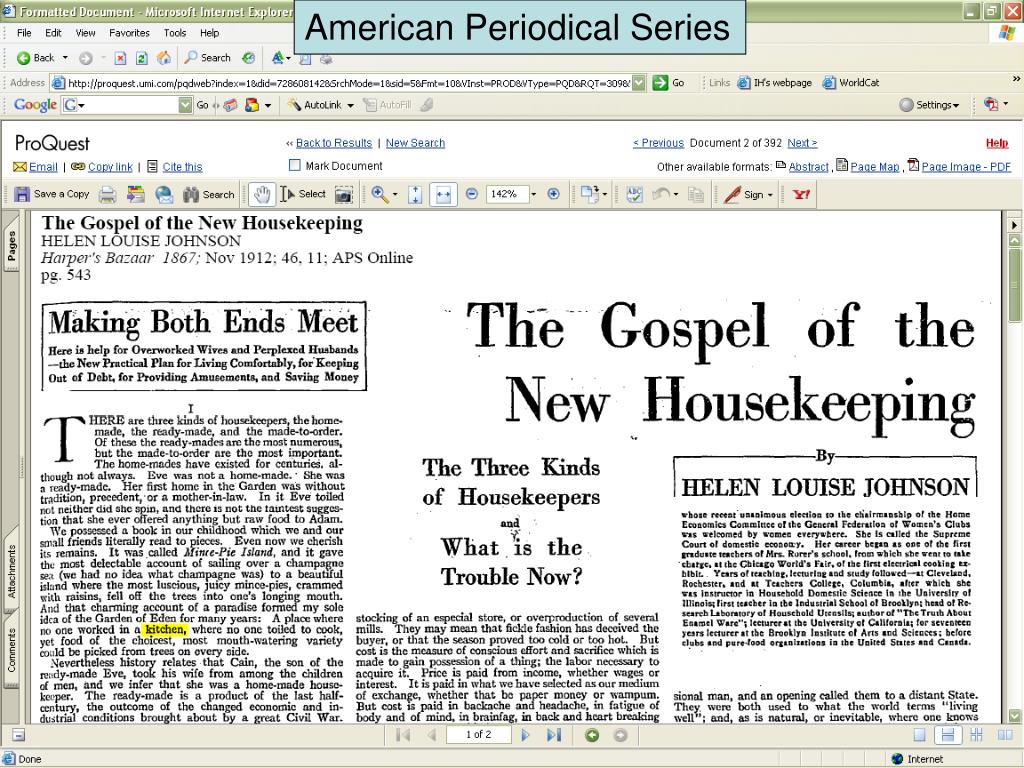
Task: Click the Sign pen tool
Action: point(744,194)
